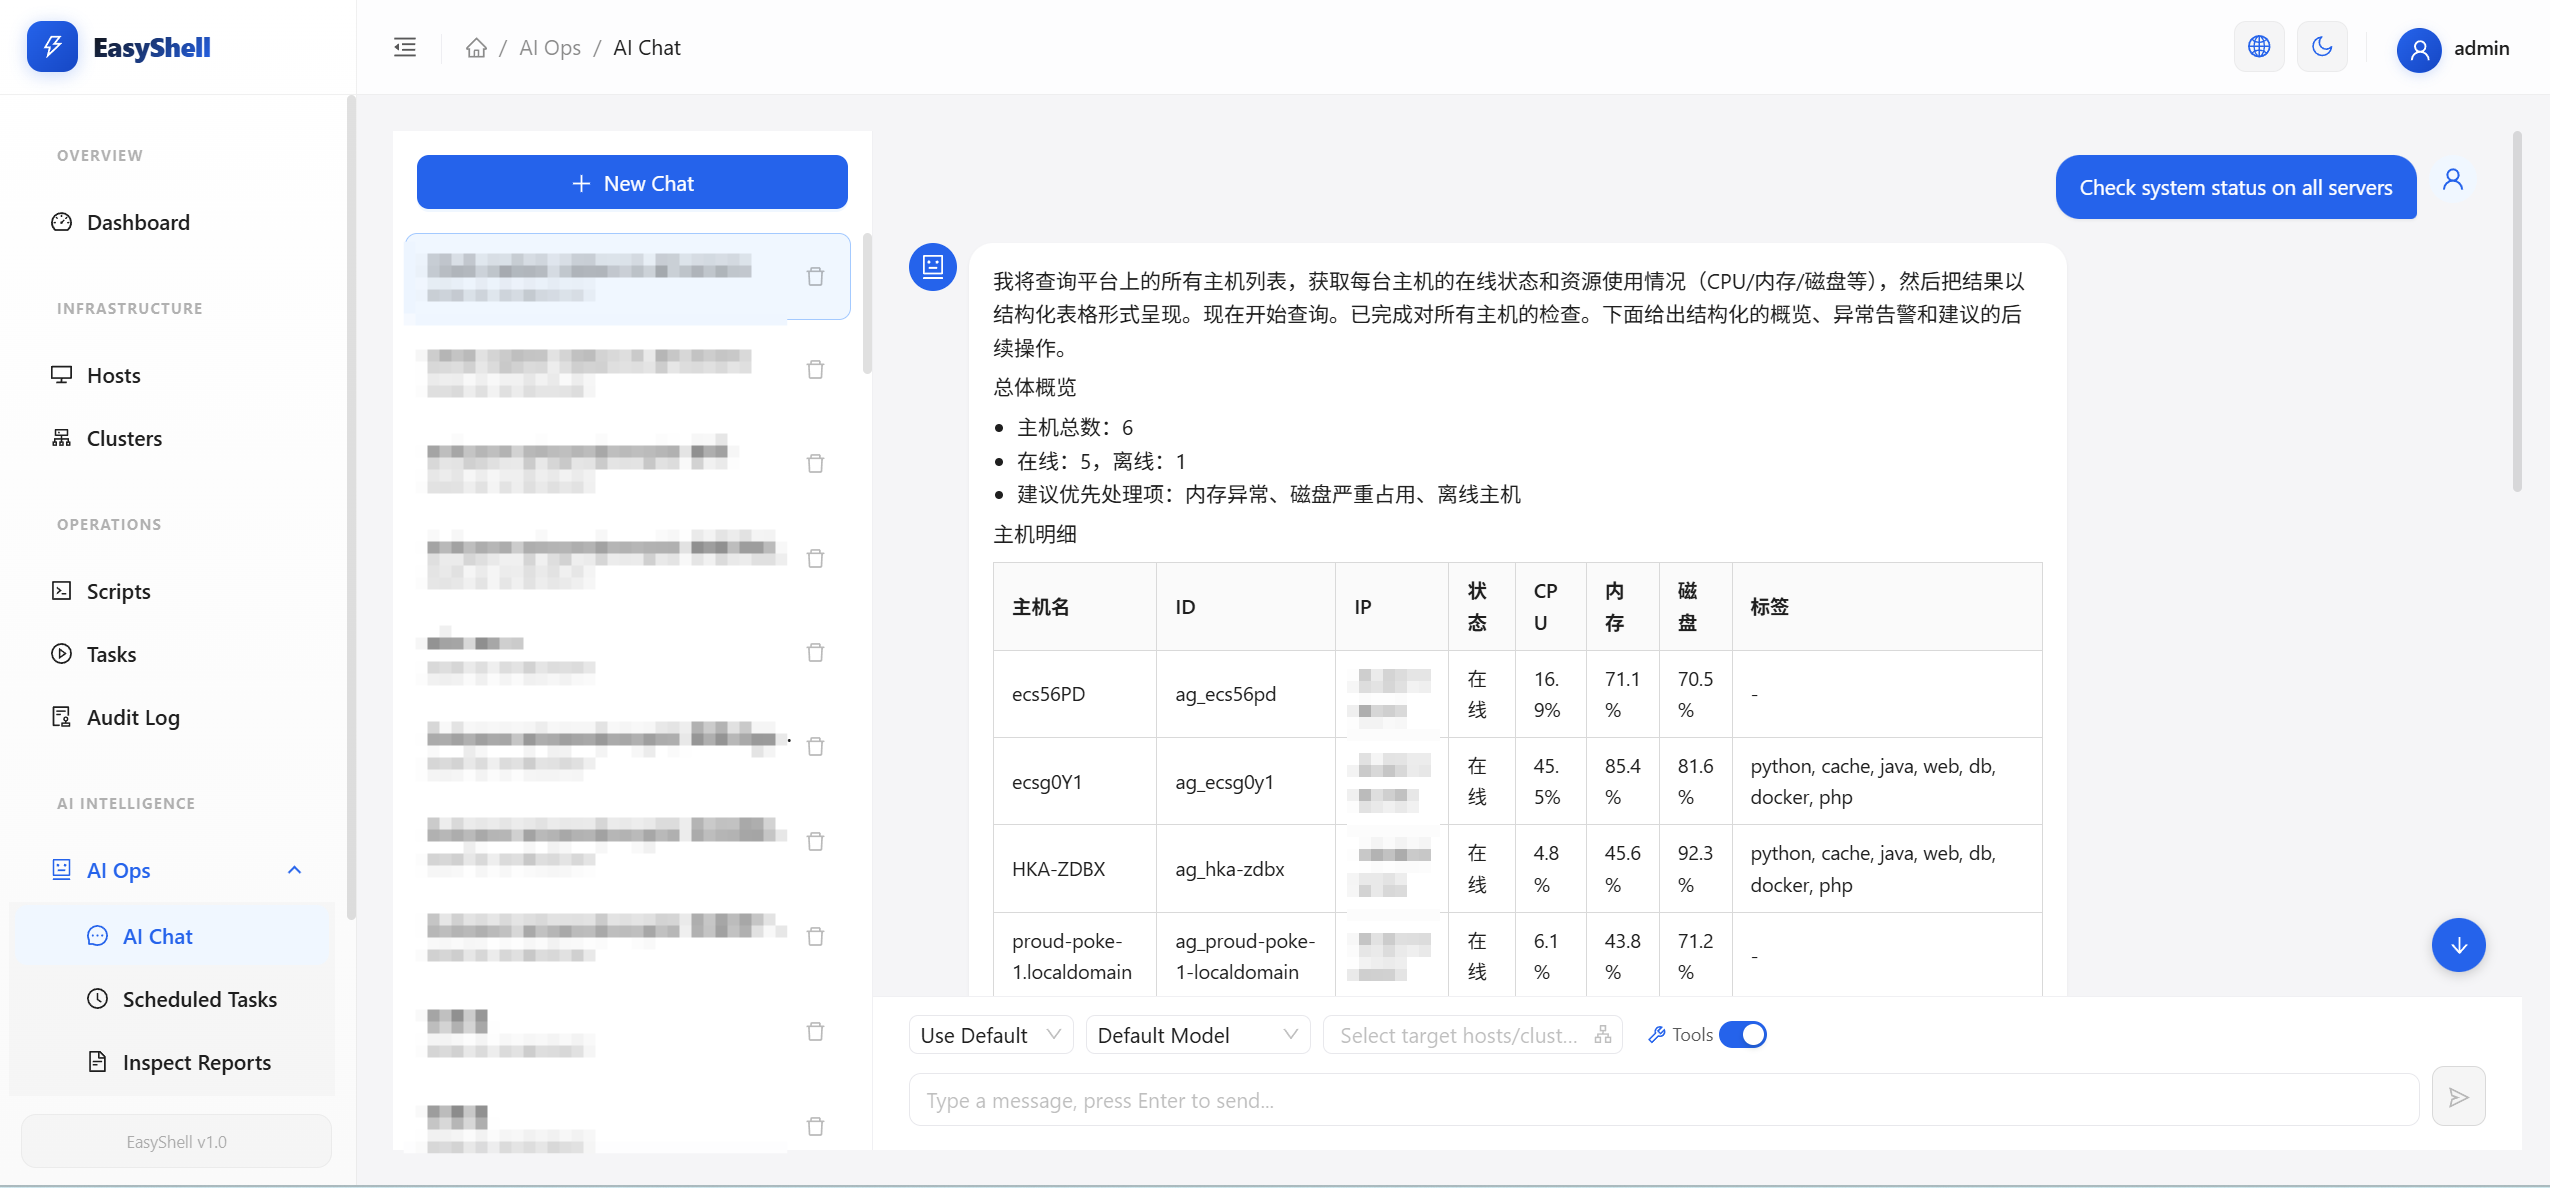Viewport: 2550px width, 1188px height.
Task: Open the target hosts cluster picker icon
Action: 1603,1035
